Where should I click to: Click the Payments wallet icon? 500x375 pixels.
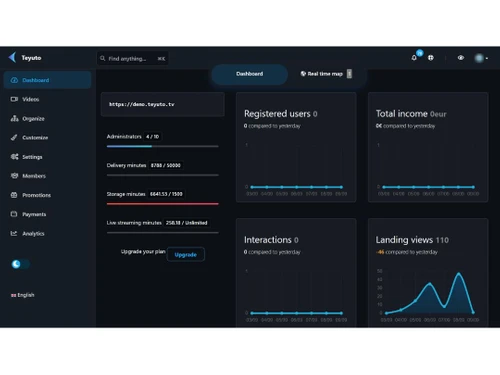coord(14,214)
